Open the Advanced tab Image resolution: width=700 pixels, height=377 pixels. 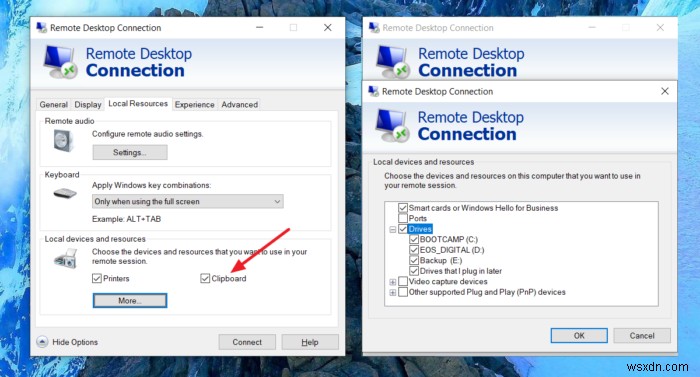(x=240, y=105)
